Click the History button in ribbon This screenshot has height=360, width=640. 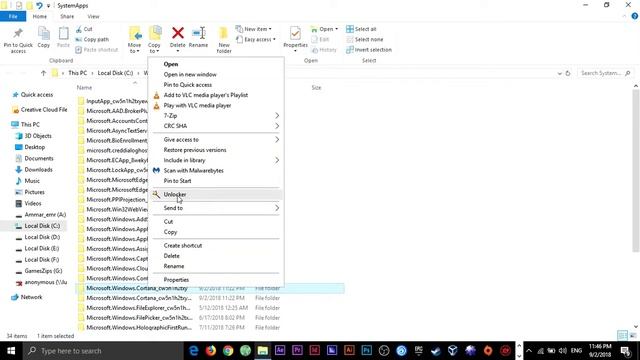click(324, 50)
